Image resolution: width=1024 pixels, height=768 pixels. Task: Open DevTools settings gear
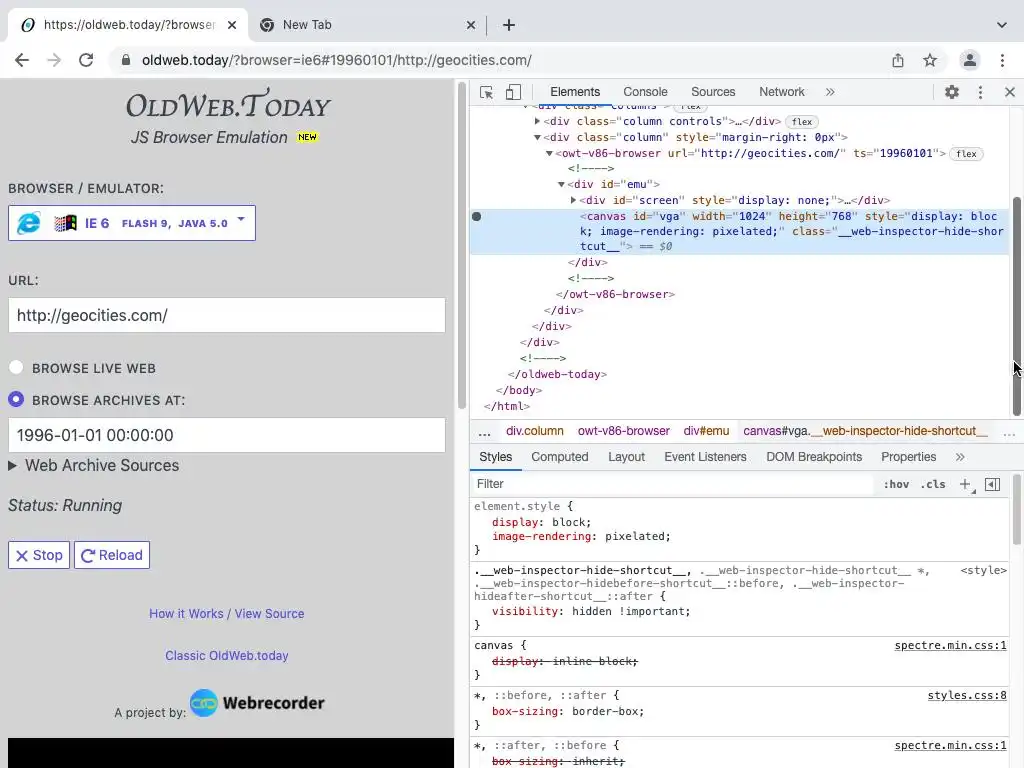tap(952, 92)
